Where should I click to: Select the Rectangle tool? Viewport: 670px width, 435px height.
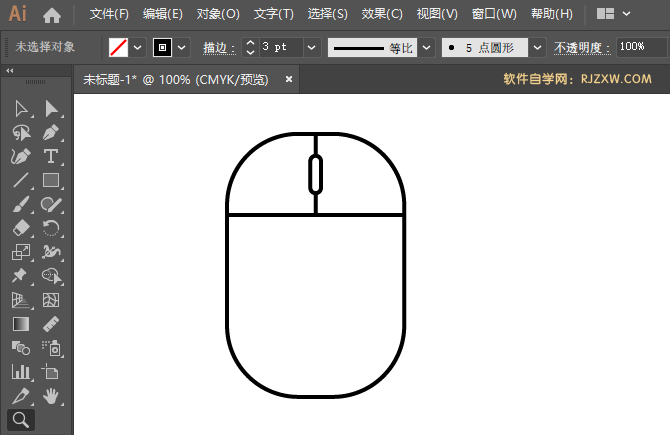51,181
